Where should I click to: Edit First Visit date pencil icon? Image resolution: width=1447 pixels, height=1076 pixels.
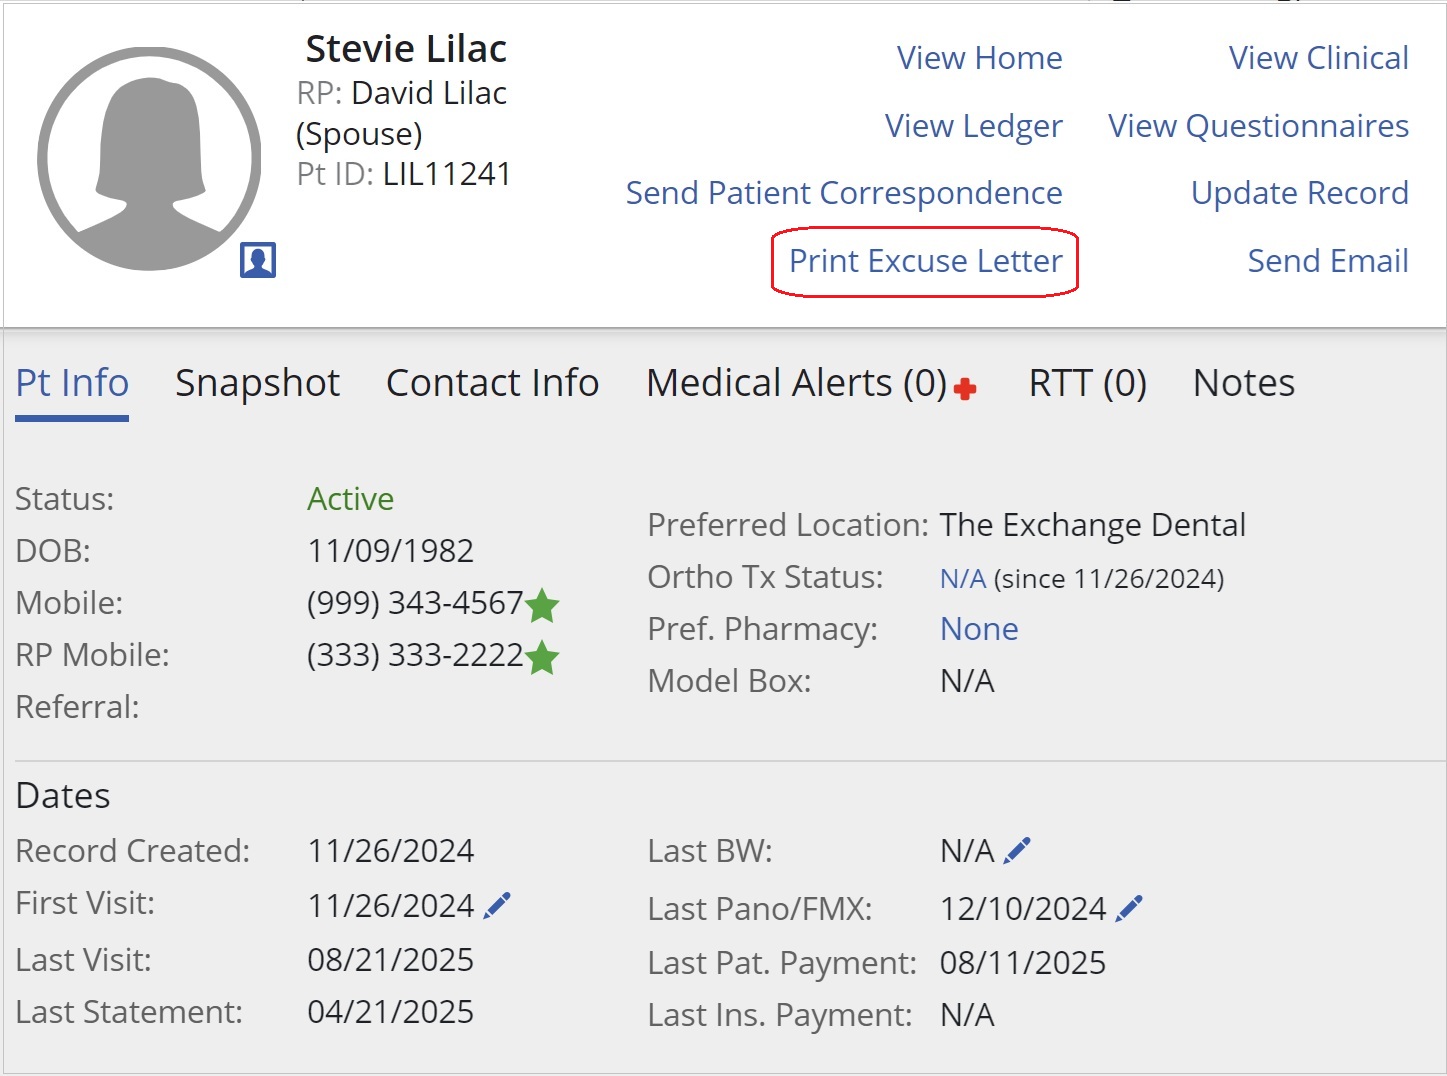[x=497, y=905]
